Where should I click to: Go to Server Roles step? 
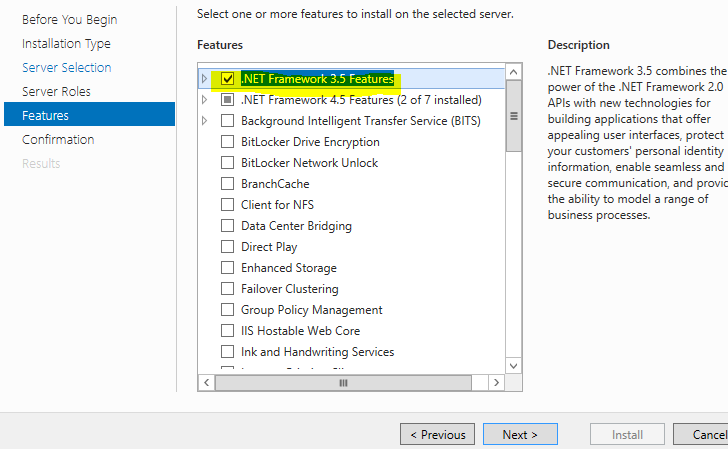[56, 91]
